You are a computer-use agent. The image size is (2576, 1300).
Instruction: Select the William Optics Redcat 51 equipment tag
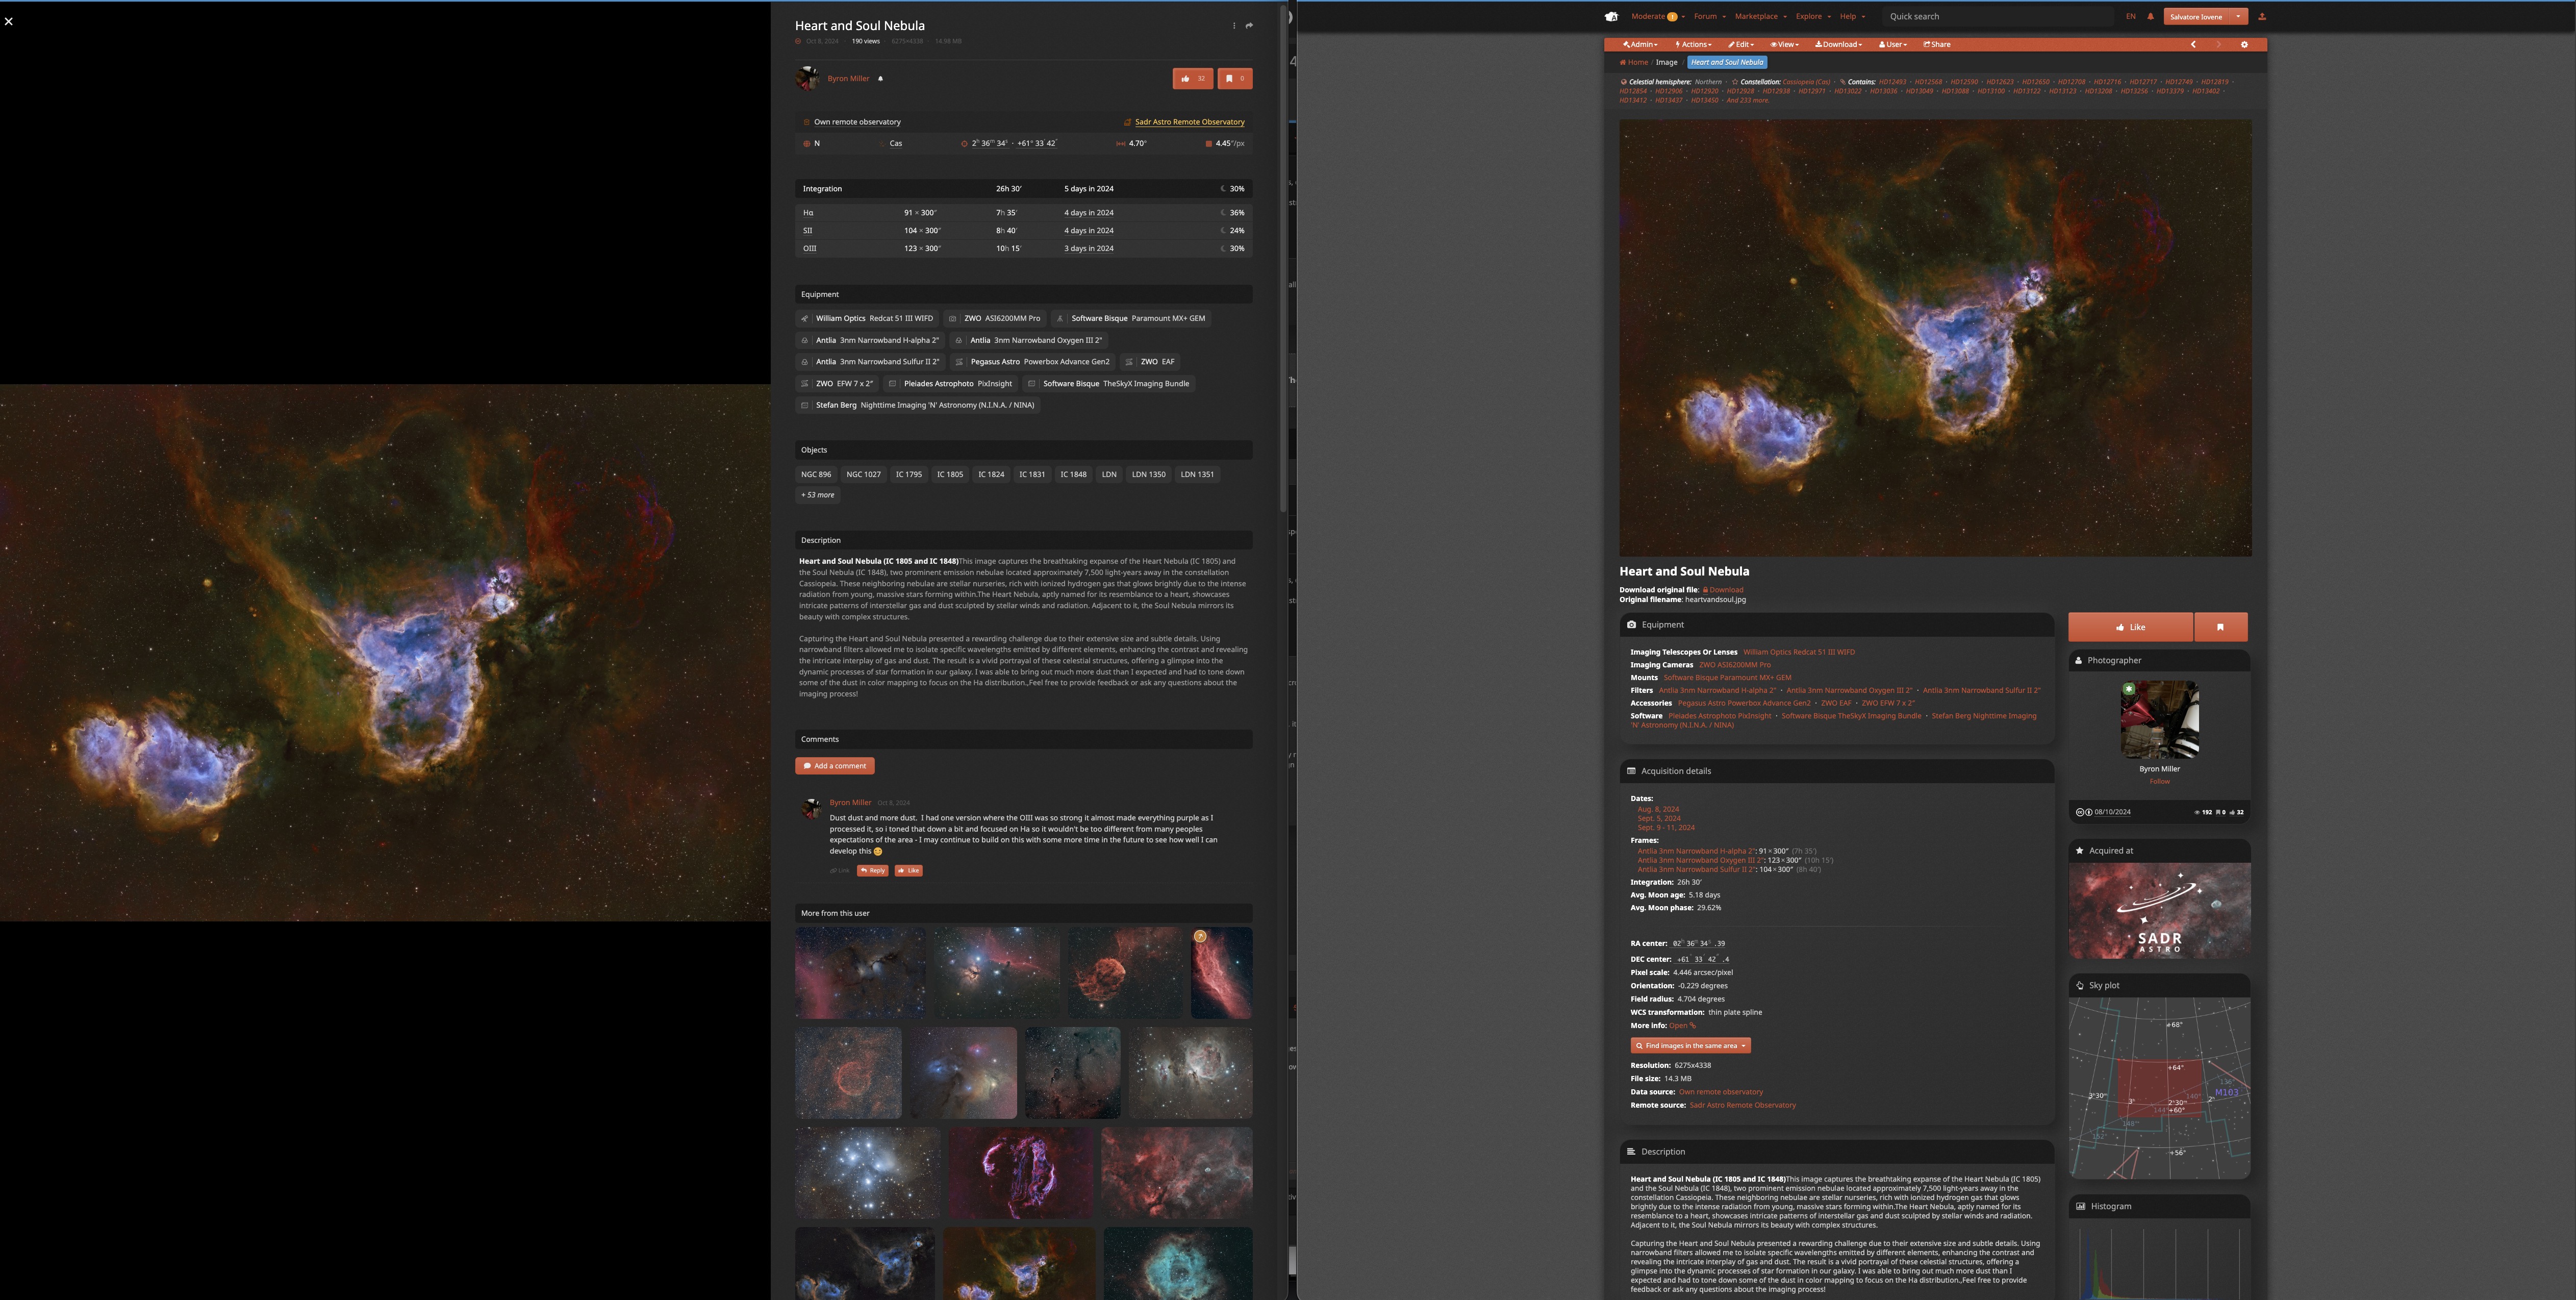867,318
